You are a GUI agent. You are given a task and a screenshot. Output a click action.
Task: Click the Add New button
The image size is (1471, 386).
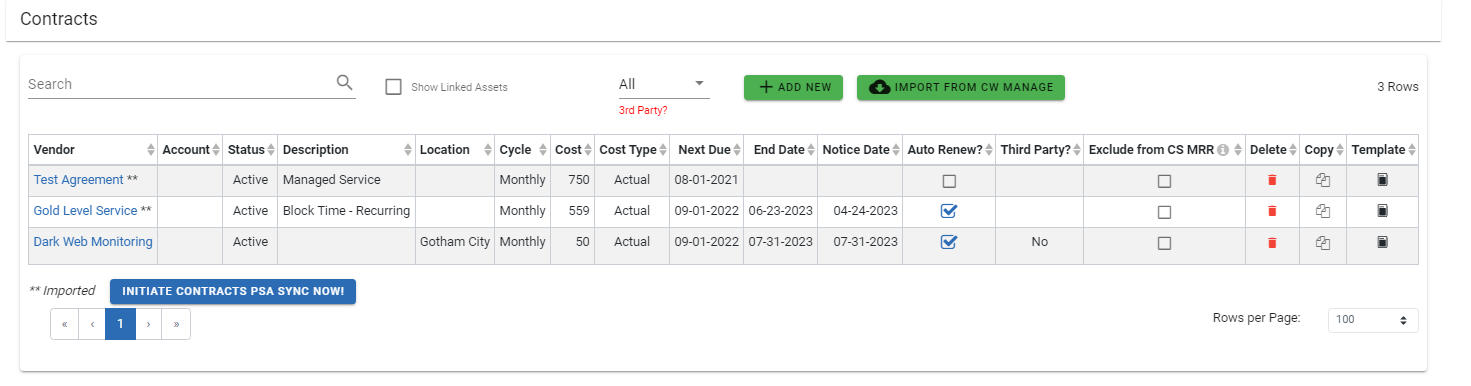coord(794,87)
